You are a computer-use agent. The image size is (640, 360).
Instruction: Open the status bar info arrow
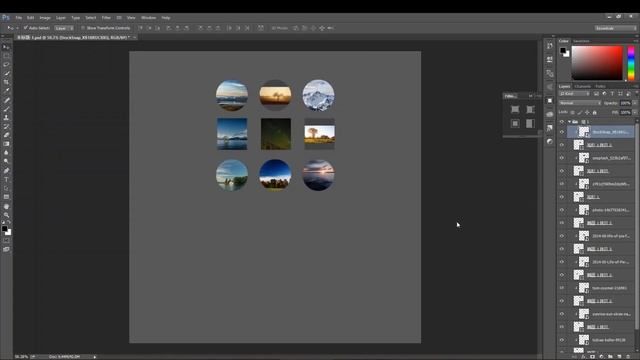pos(95,357)
